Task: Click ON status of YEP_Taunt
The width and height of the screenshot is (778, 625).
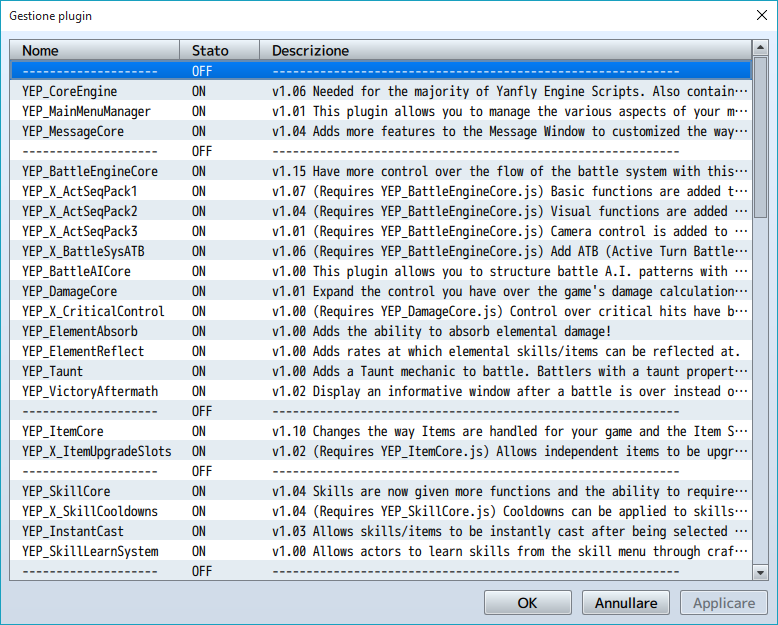Action: coord(199,372)
